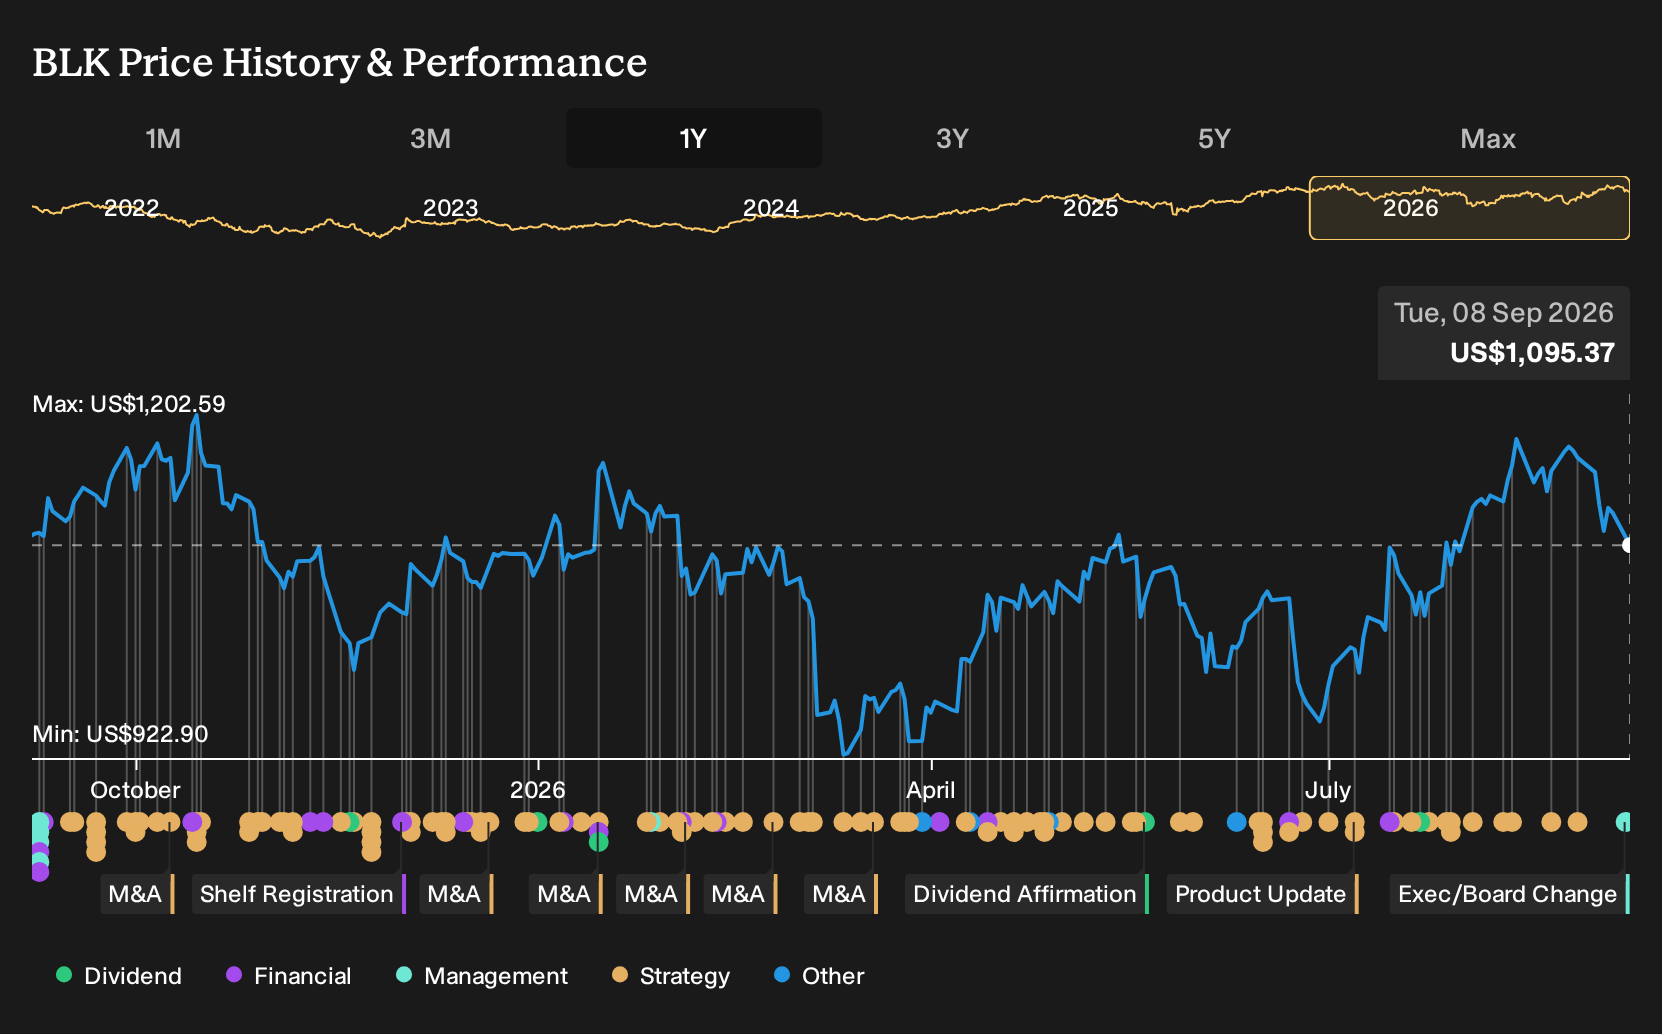The width and height of the screenshot is (1662, 1034).
Task: Click the July axis label
Action: click(x=1328, y=790)
